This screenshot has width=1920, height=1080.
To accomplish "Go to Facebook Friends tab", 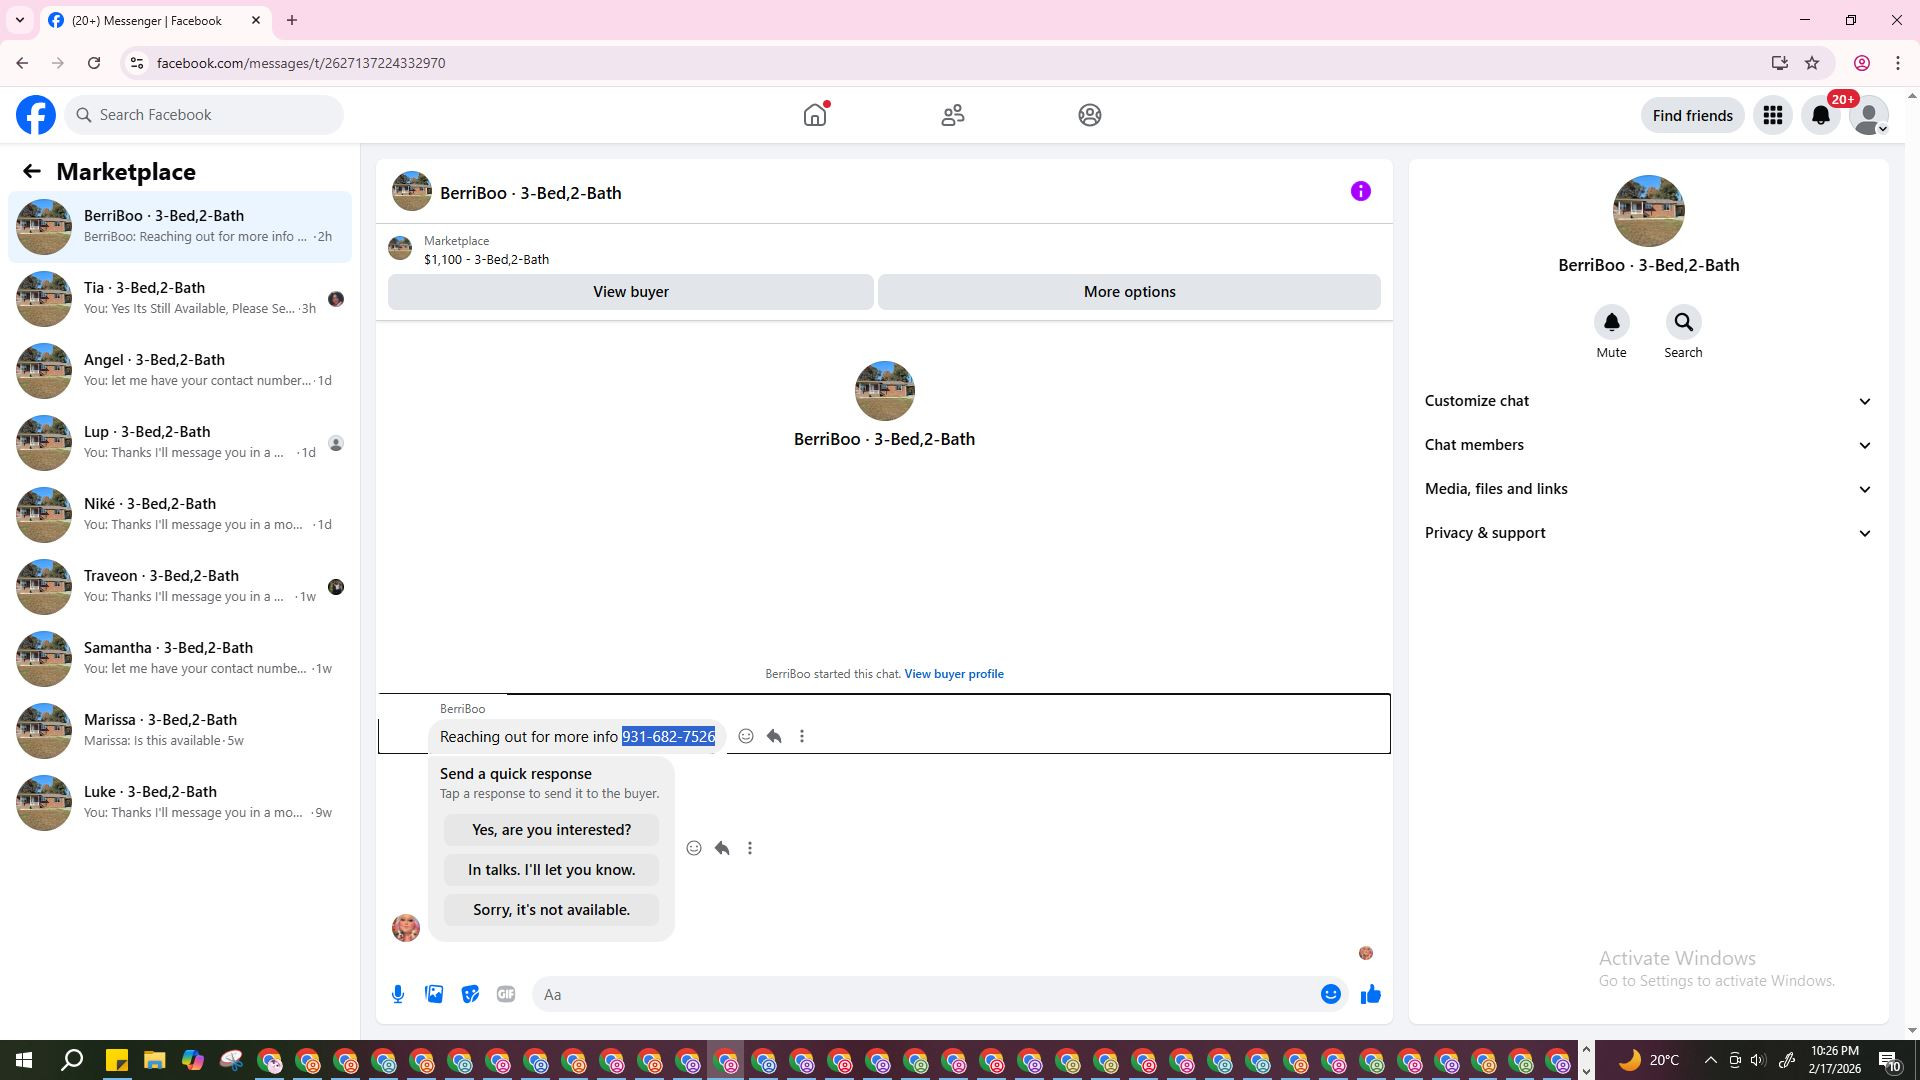I will [x=952, y=116].
